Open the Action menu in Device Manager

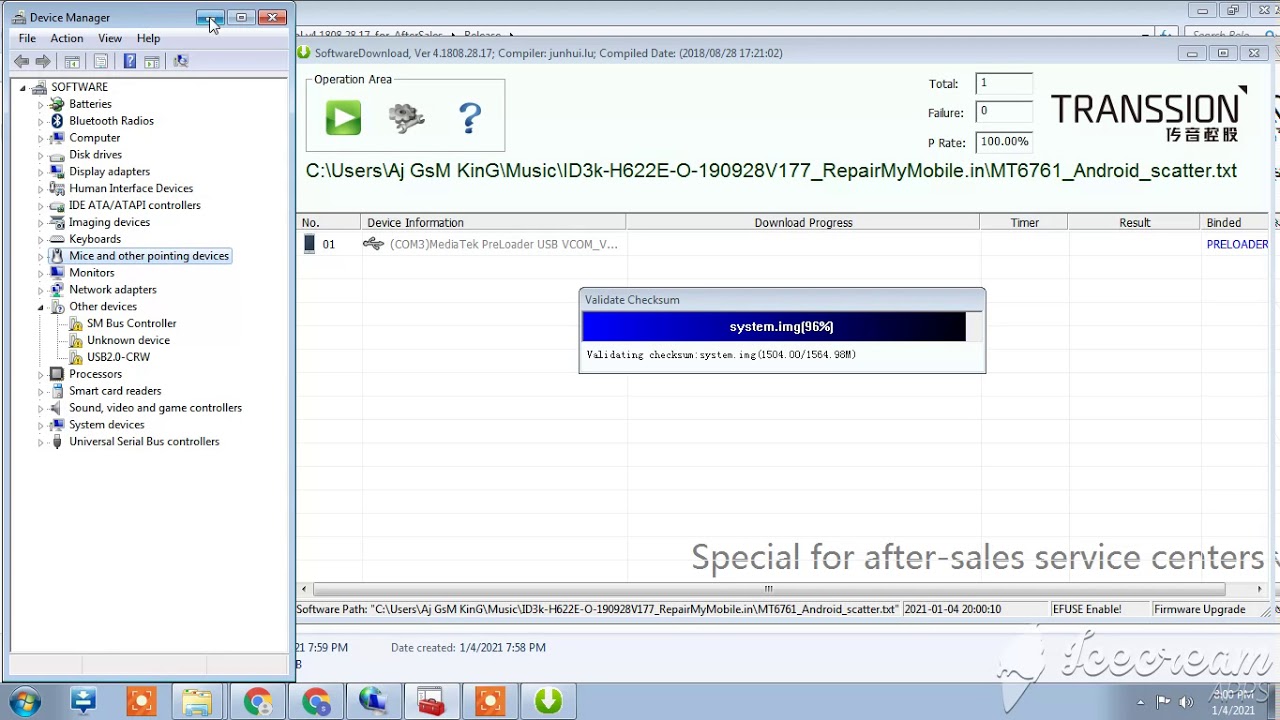tap(67, 38)
